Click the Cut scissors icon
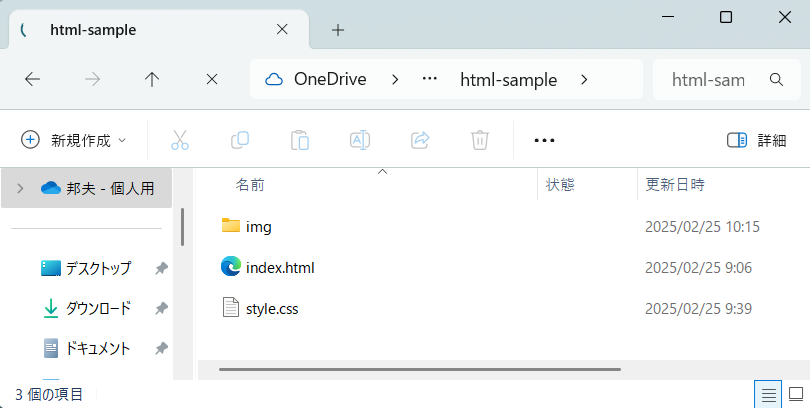Image resolution: width=810 pixels, height=408 pixels. click(180, 140)
